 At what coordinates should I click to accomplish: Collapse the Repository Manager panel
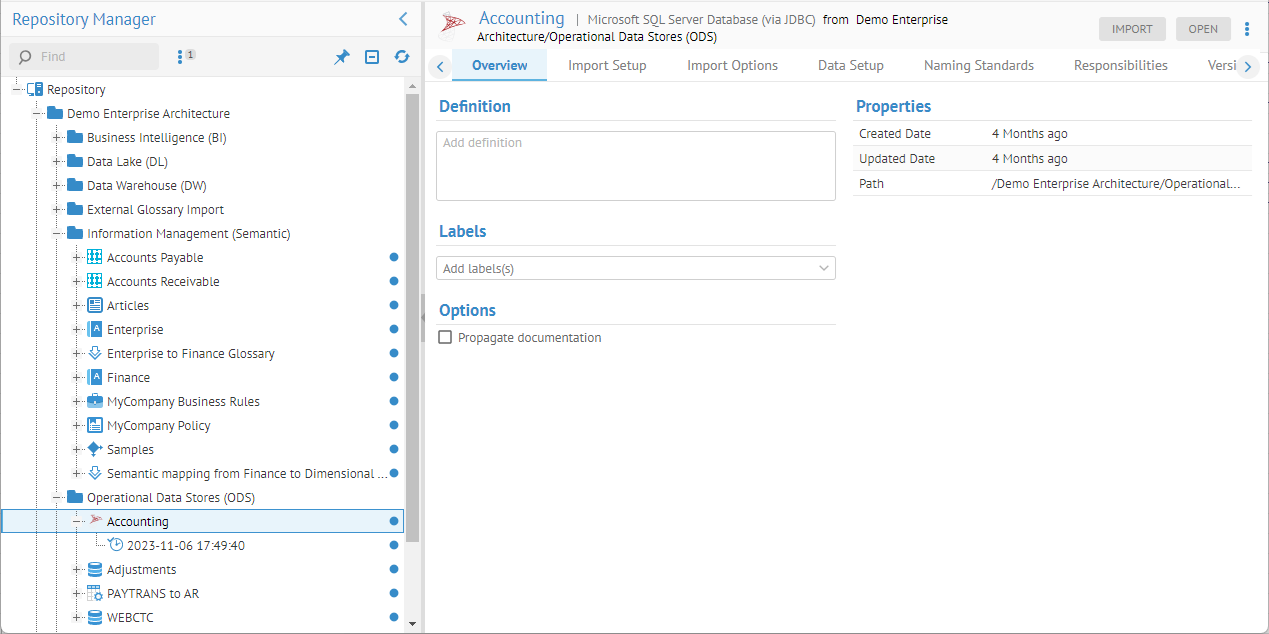click(x=403, y=19)
